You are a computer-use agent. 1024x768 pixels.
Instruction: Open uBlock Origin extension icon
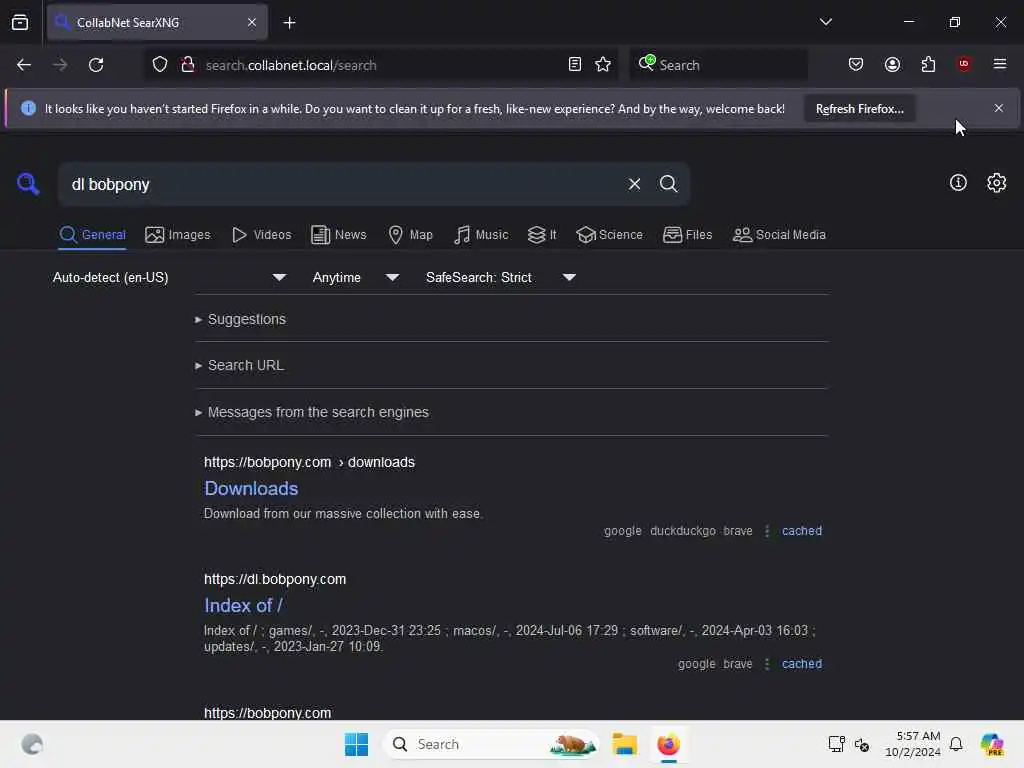point(964,64)
